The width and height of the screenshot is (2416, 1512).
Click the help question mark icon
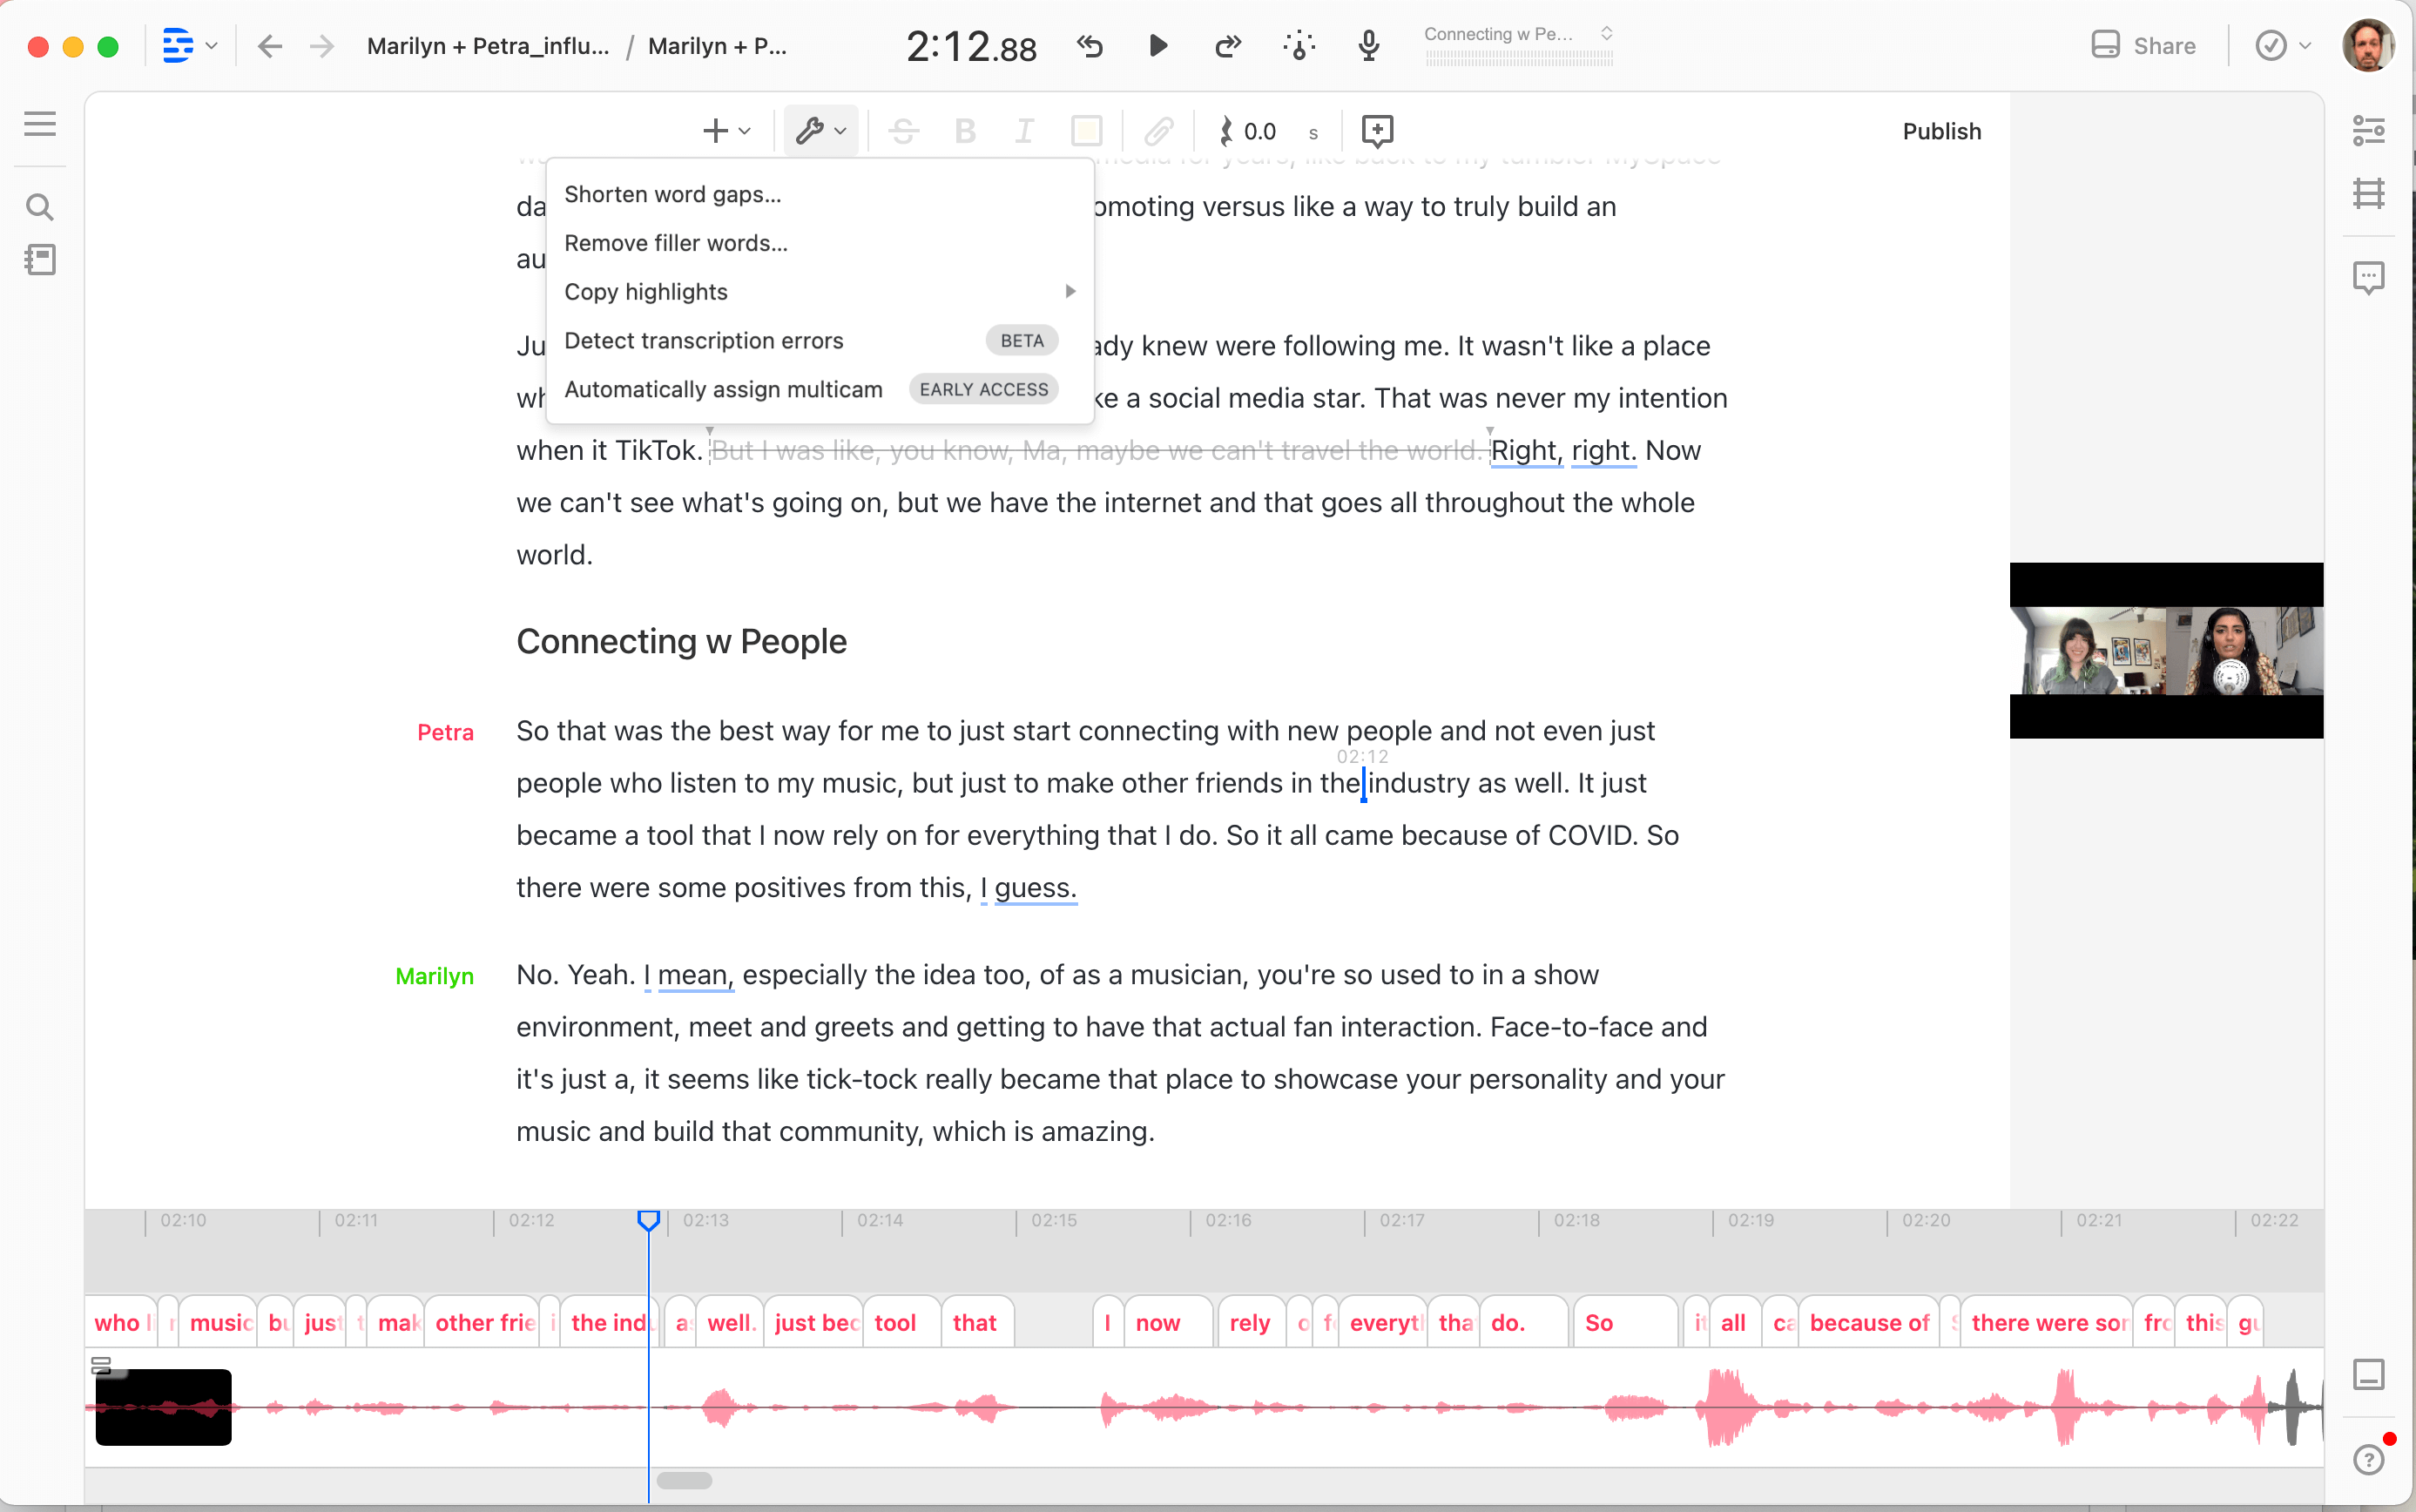(x=2368, y=1459)
